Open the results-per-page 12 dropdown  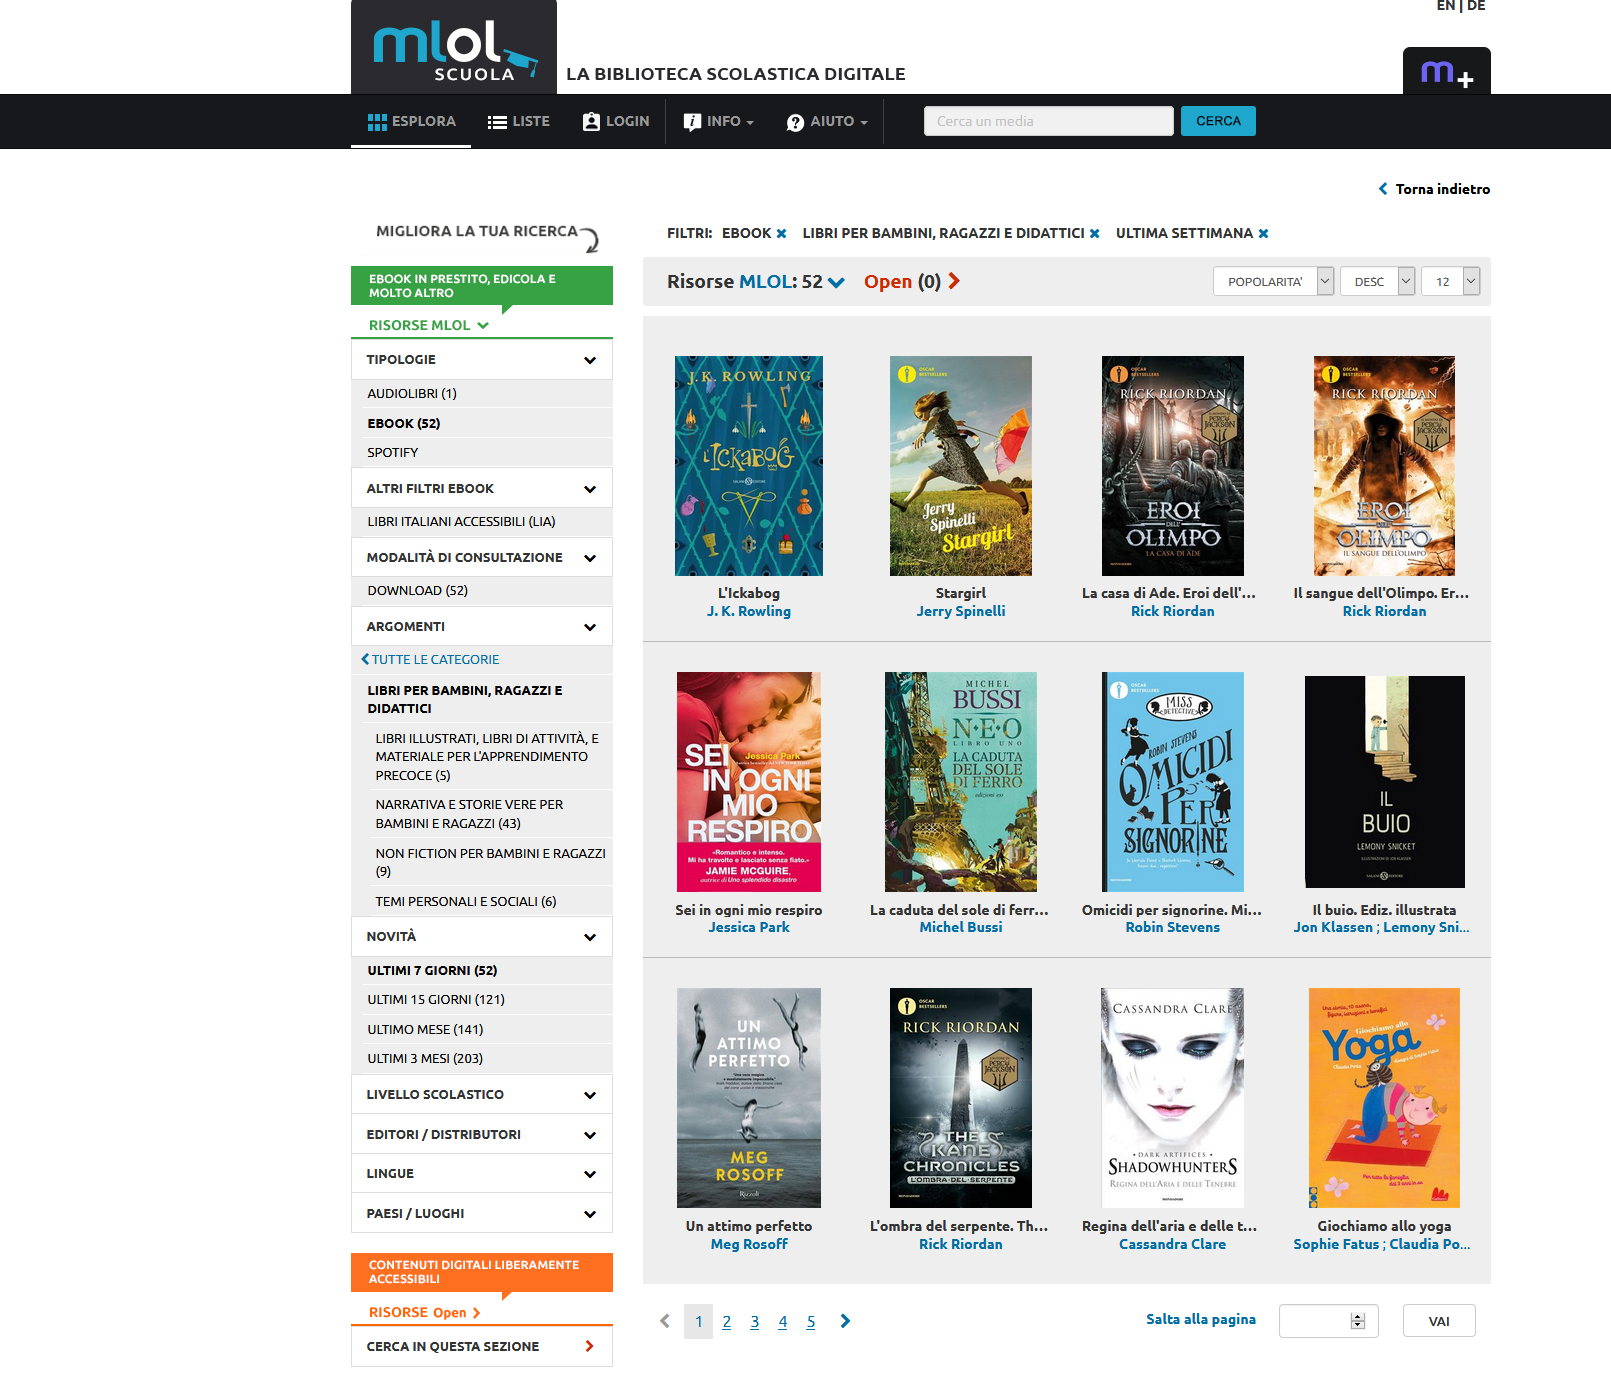(x=1450, y=281)
